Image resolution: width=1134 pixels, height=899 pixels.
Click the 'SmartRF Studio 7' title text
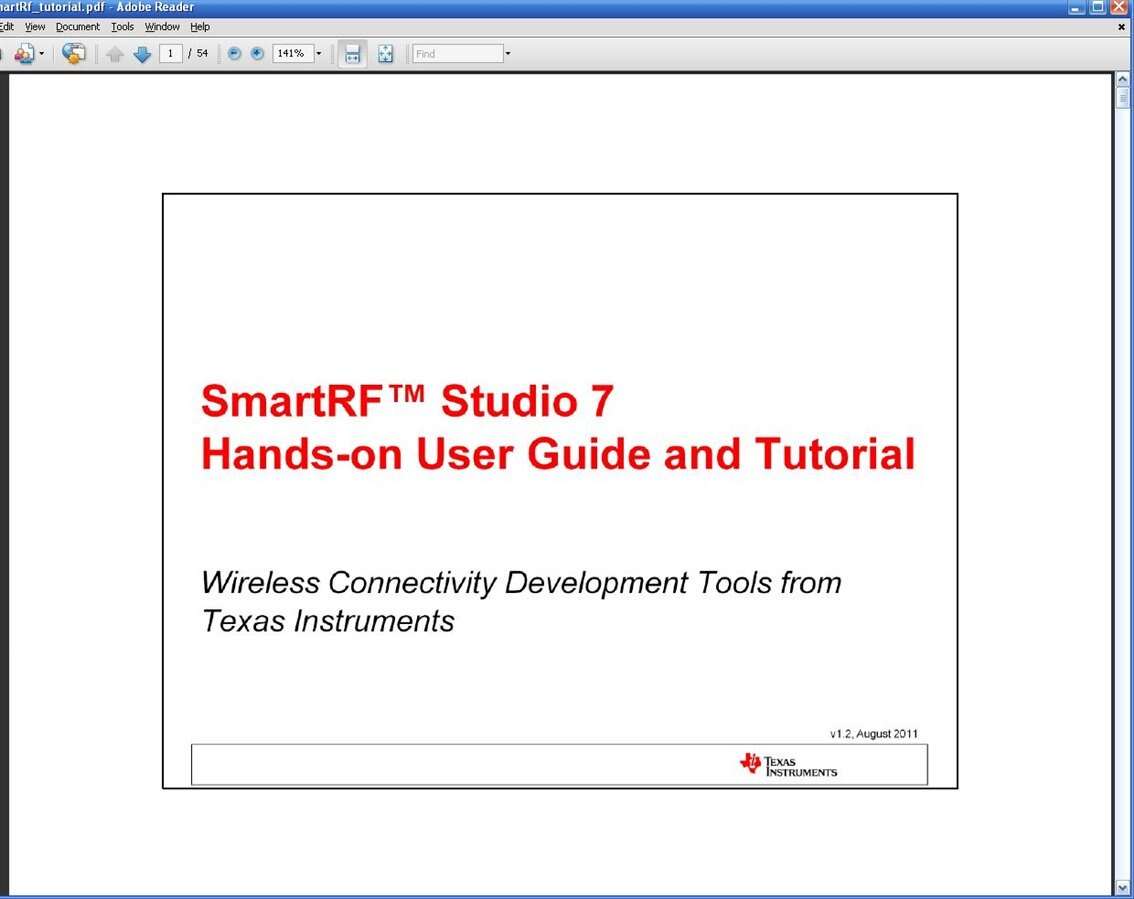click(407, 401)
